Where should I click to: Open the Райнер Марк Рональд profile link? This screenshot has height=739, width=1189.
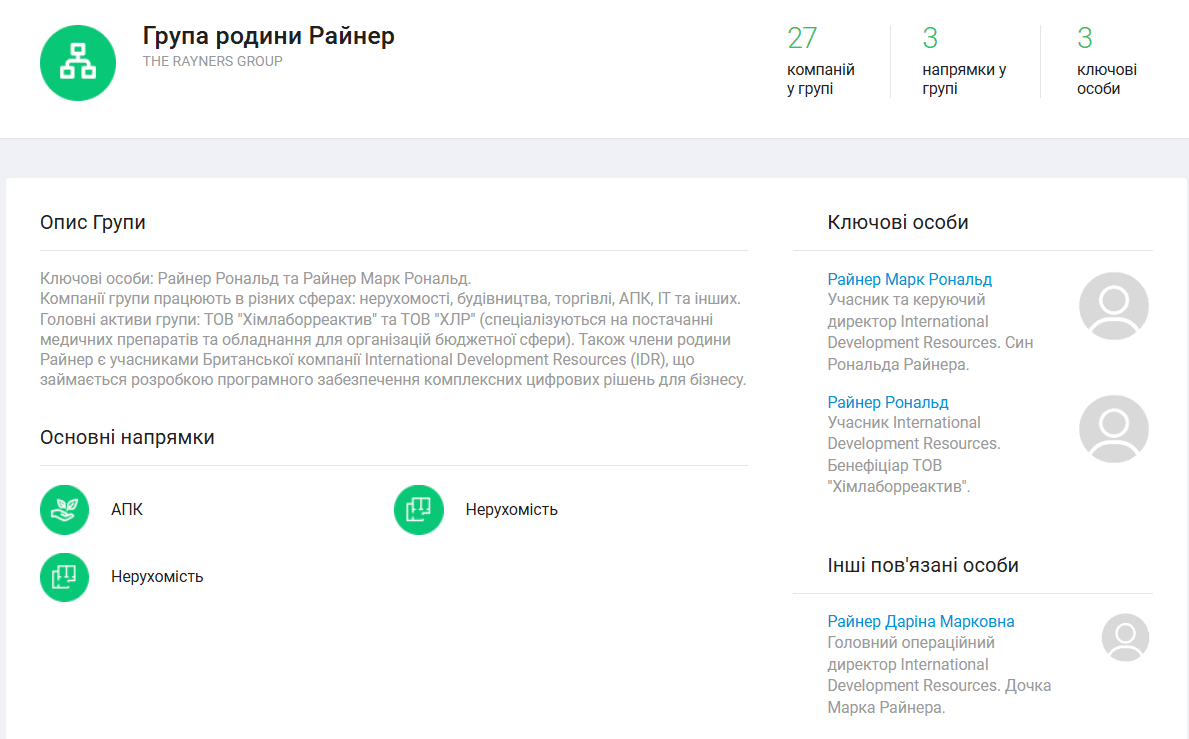coord(909,280)
